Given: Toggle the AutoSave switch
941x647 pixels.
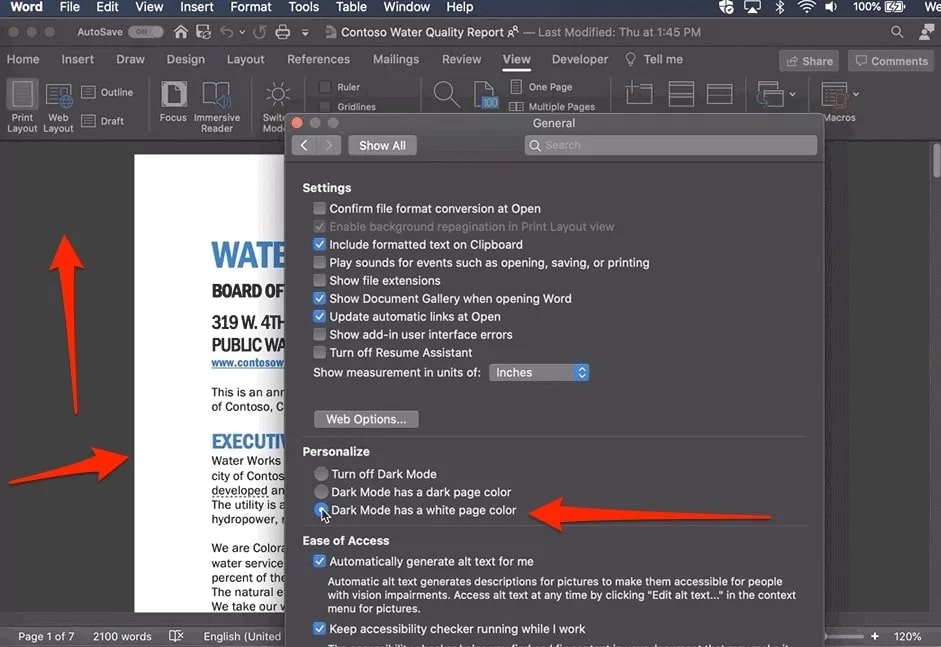Looking at the screenshot, I should [146, 32].
